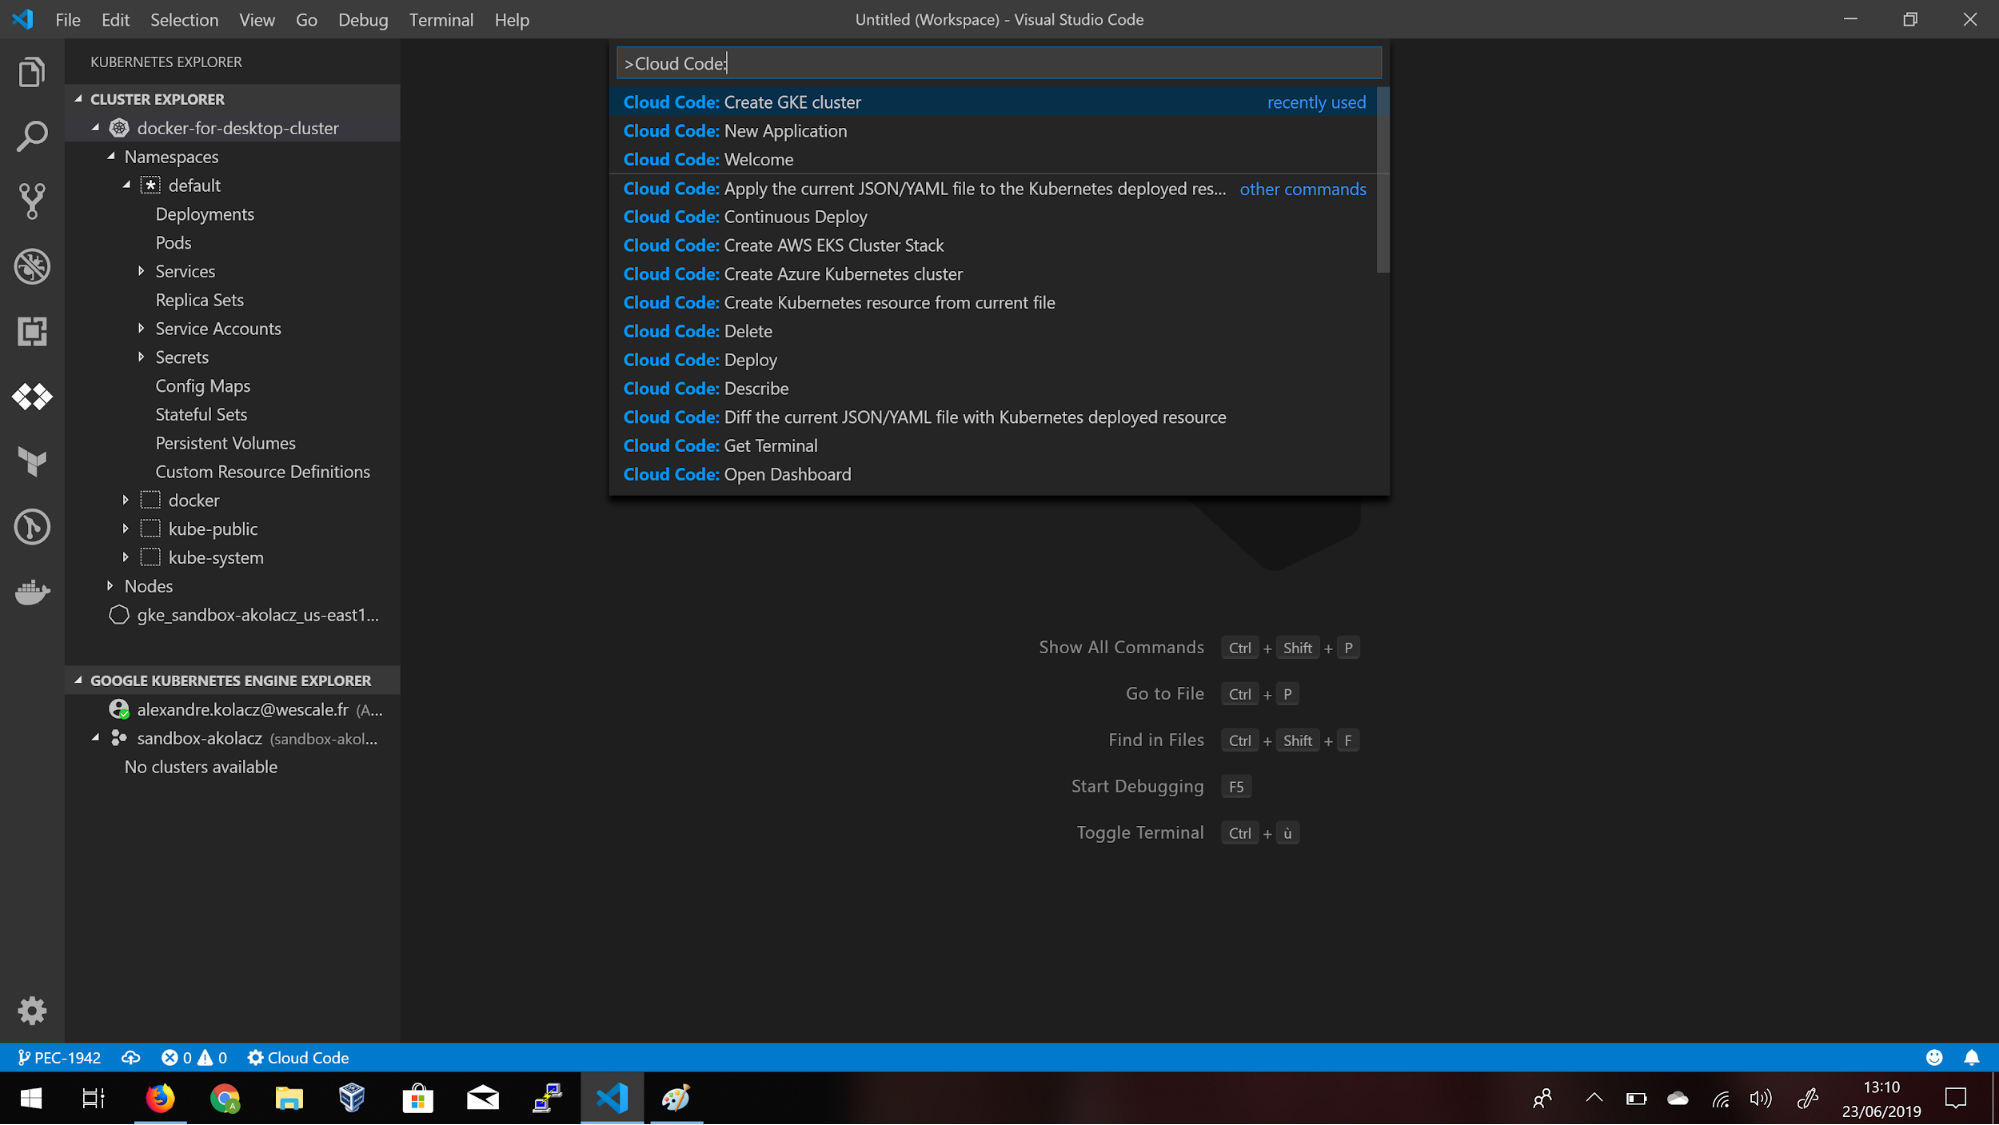Select Custom Resource Definitions tree row
The width and height of the screenshot is (1999, 1125).
coord(233,472)
